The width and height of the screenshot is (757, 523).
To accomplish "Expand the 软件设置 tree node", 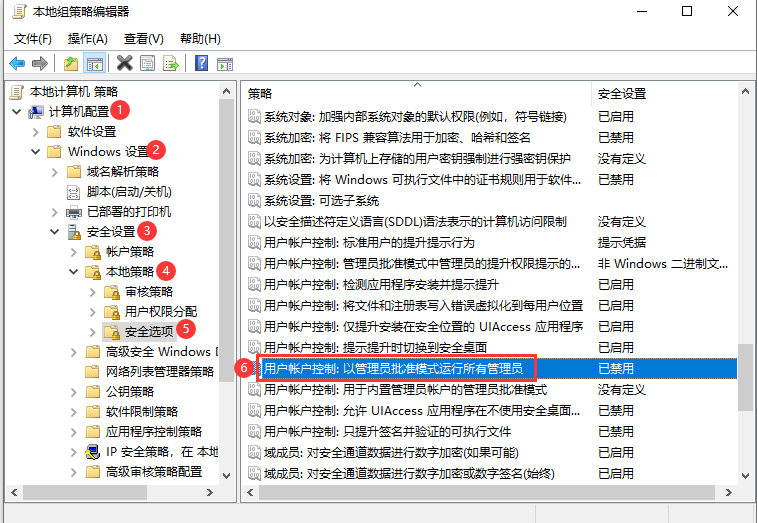I will click(x=35, y=132).
